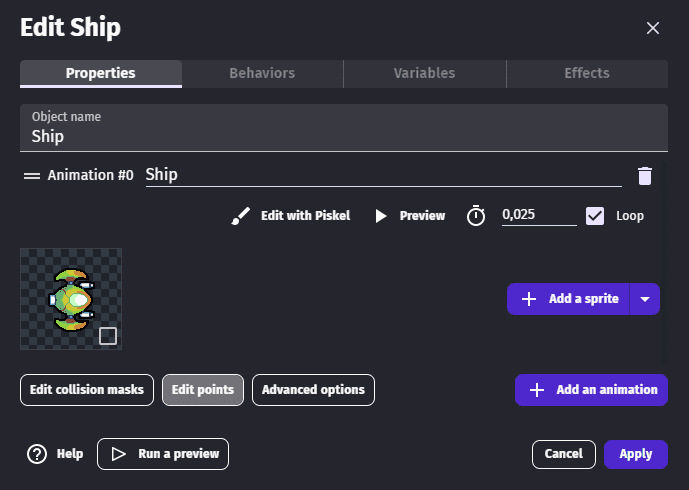Toggle the Loop checkbox
The image size is (689, 490).
point(595,216)
